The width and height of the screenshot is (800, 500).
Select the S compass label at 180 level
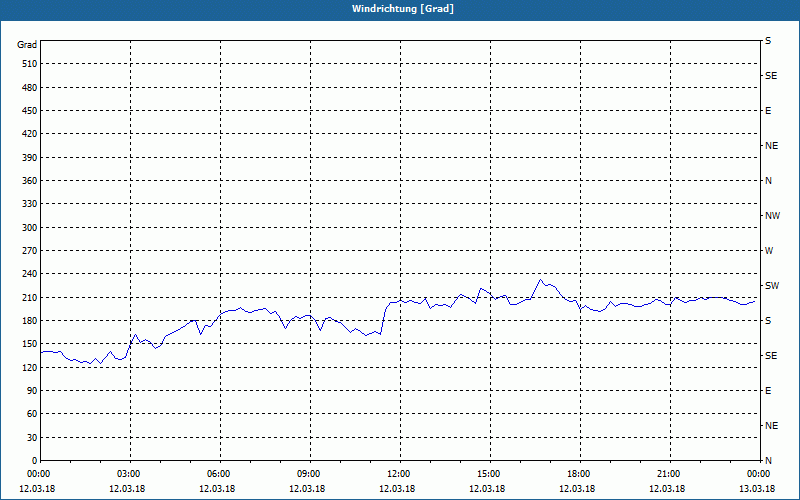click(x=768, y=321)
